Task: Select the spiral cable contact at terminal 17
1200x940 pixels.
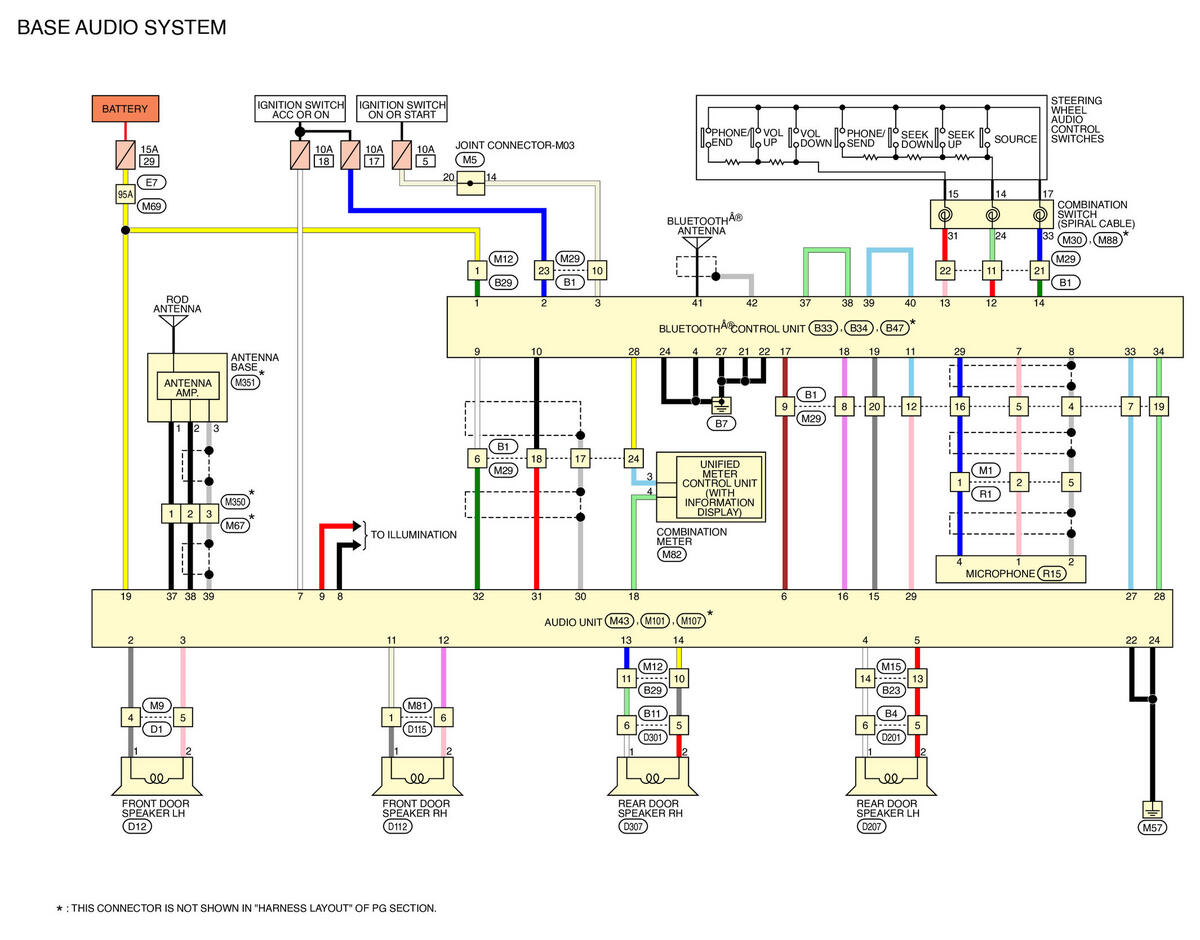Action: (x=1039, y=214)
